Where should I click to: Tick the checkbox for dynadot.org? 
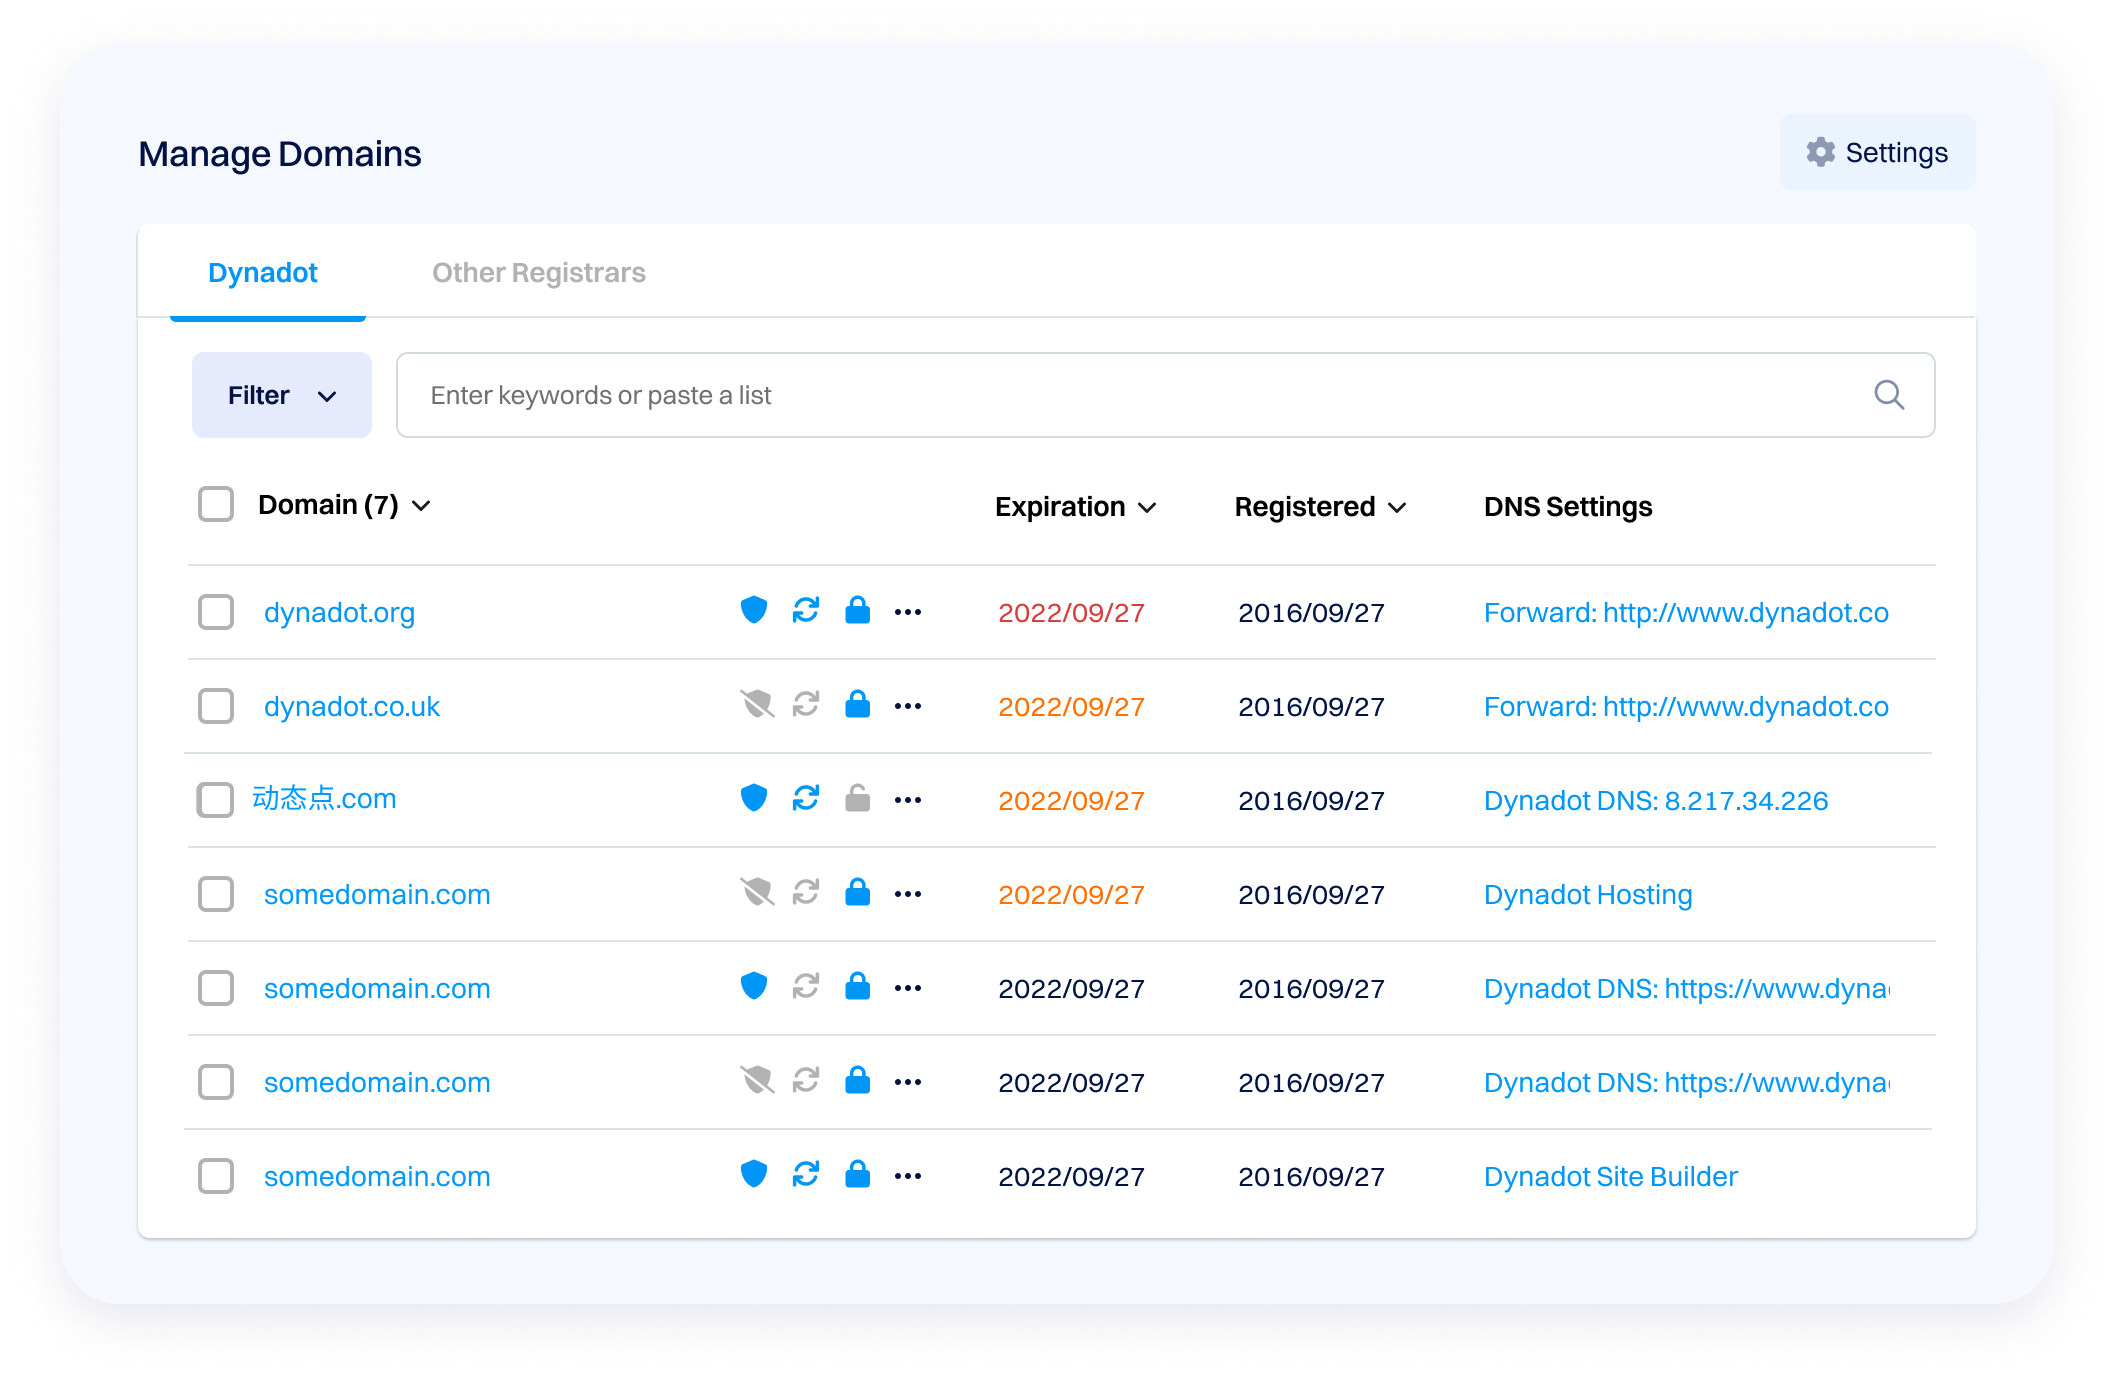pos(216,612)
